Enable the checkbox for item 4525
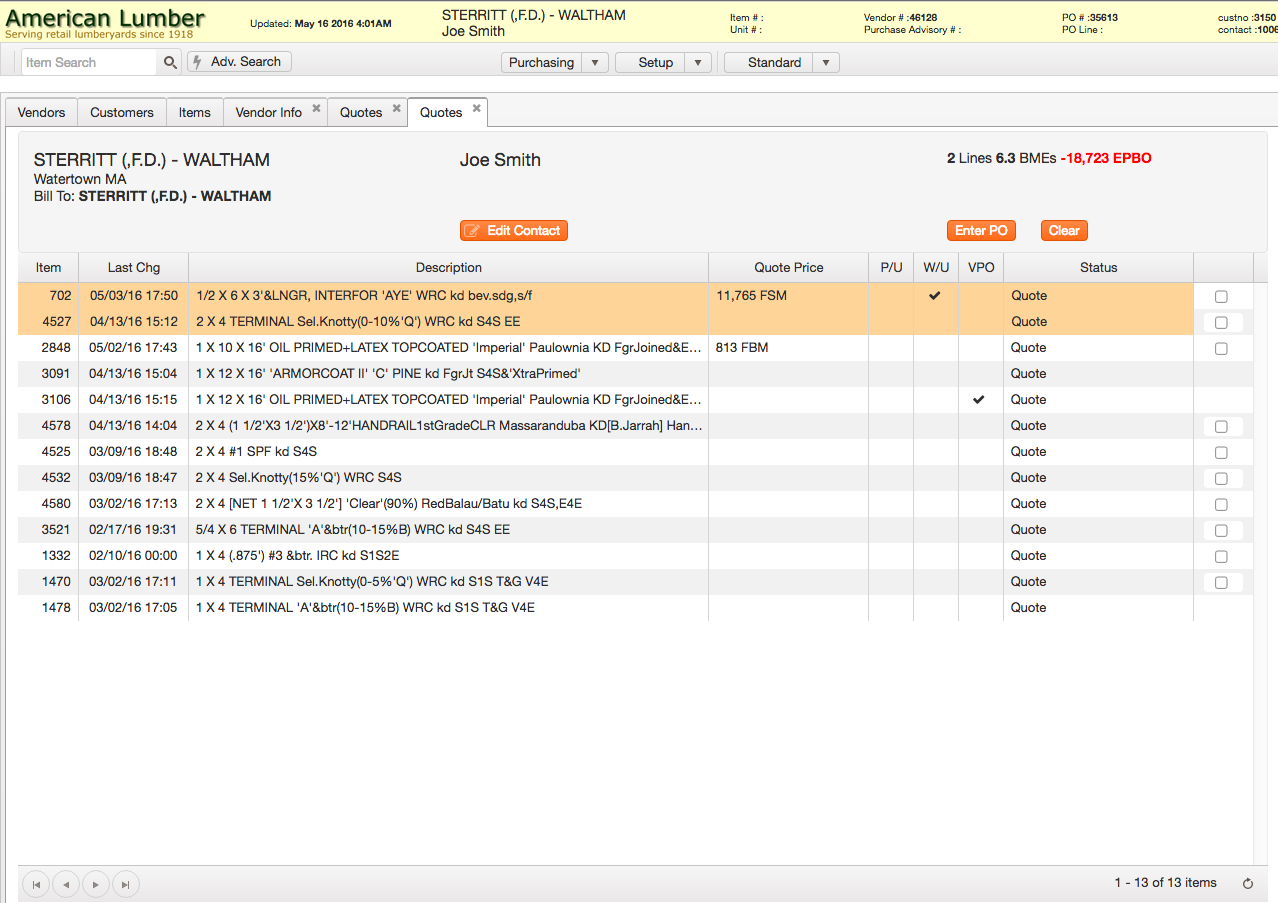This screenshot has width=1278, height=903. tap(1221, 453)
